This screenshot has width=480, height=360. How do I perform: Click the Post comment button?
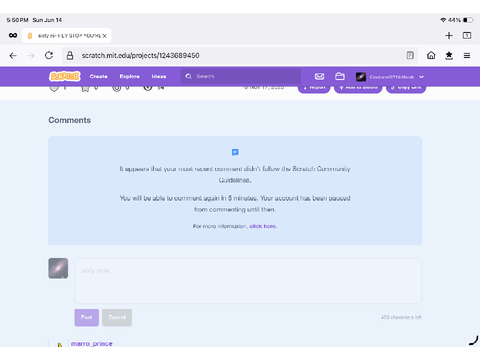(87, 317)
